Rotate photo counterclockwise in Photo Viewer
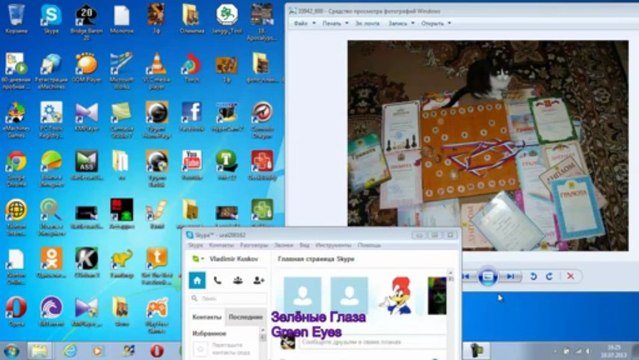Screen dimensions: 639x360 tap(533, 276)
